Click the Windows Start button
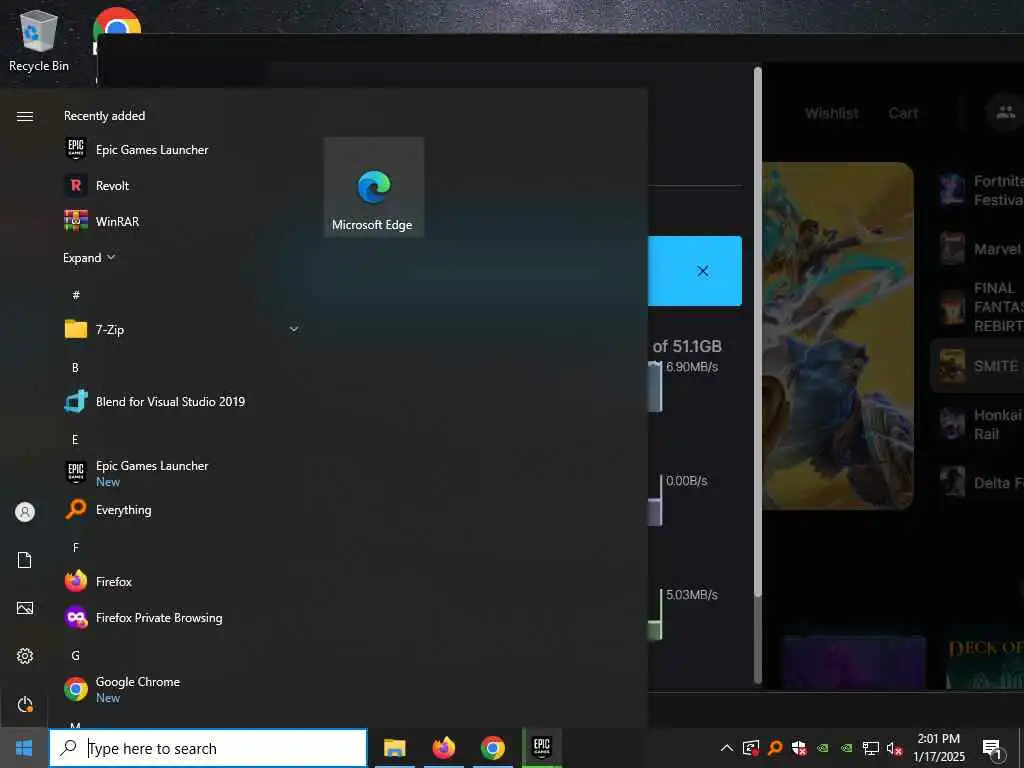 [24, 748]
